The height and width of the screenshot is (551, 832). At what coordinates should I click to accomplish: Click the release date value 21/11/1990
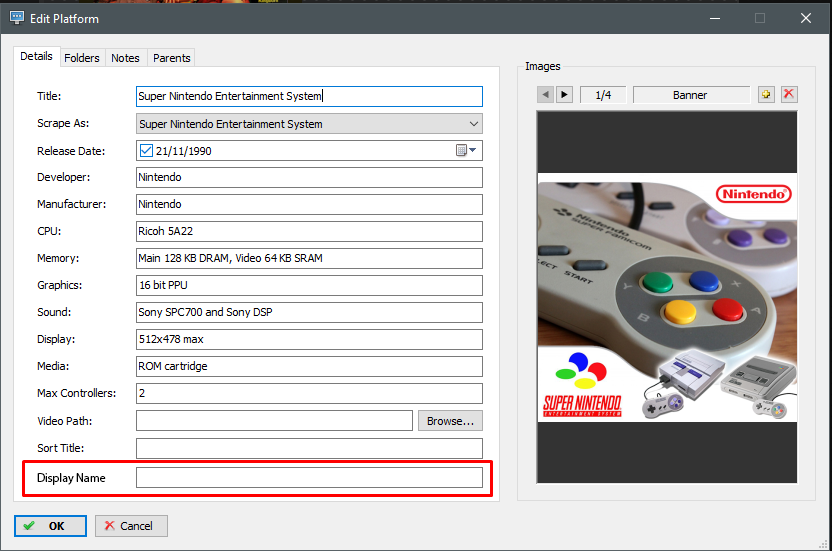[x=184, y=151]
